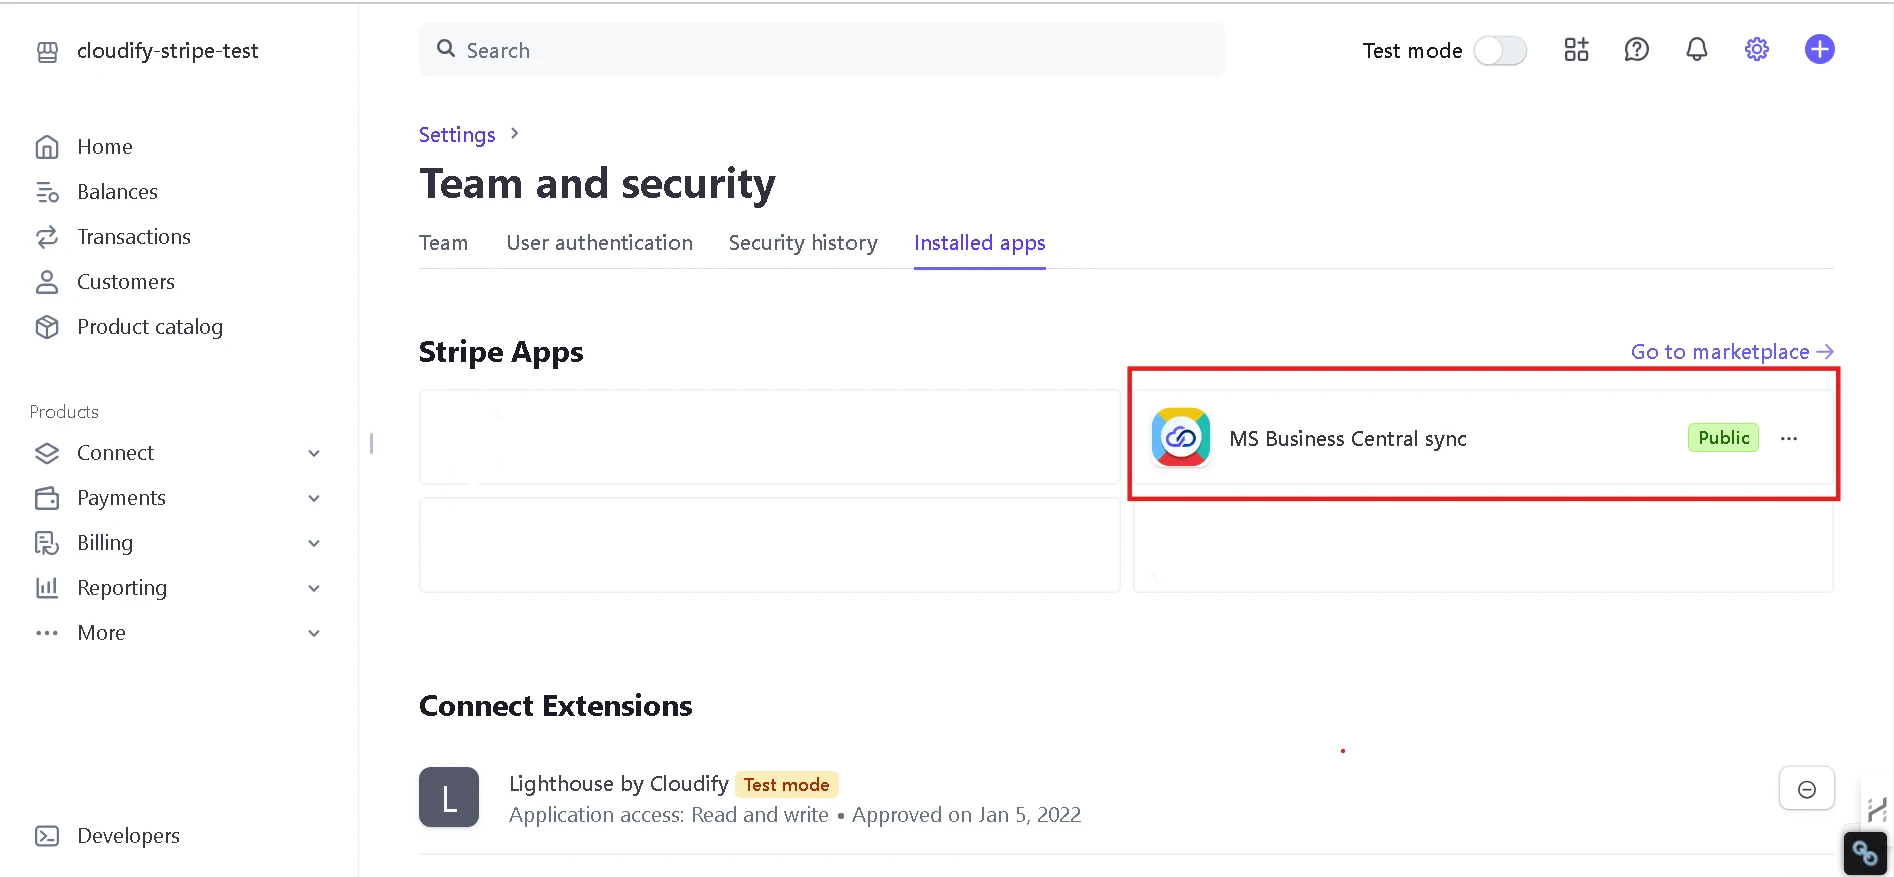
Task: Open Customers in the sidebar
Action: coord(126,282)
